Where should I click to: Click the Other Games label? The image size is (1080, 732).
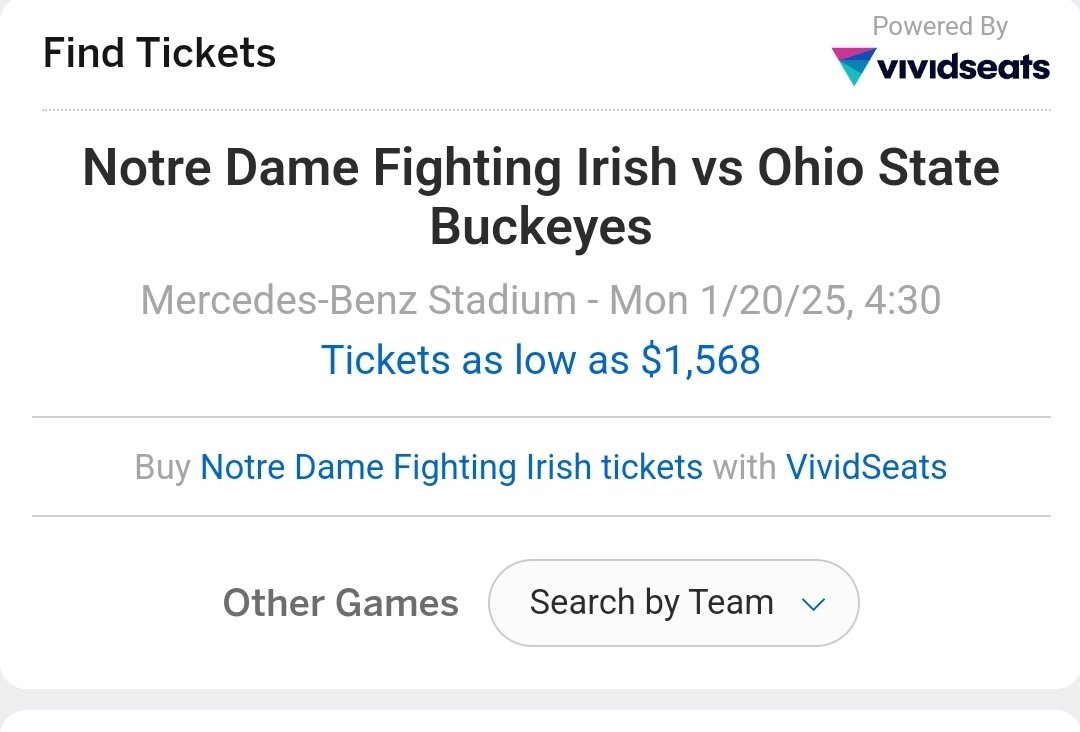(x=340, y=603)
